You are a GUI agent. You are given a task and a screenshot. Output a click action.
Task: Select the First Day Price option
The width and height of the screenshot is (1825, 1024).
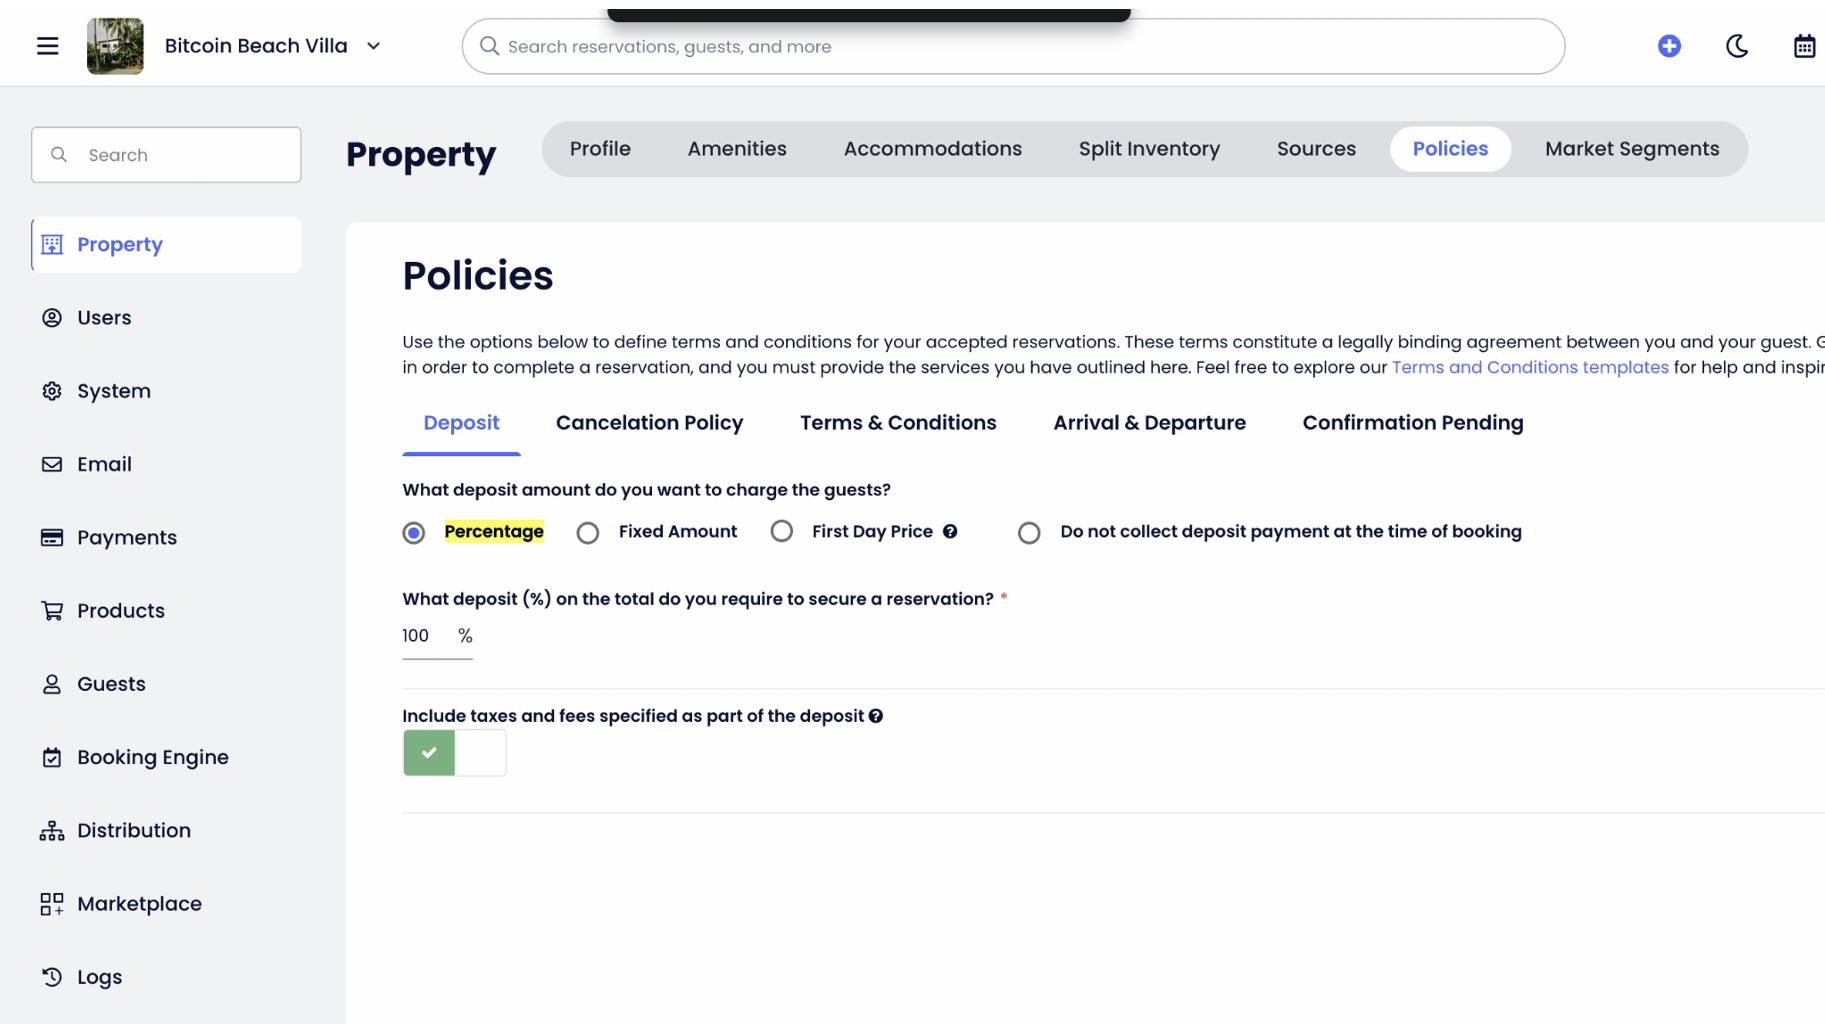pos(782,532)
